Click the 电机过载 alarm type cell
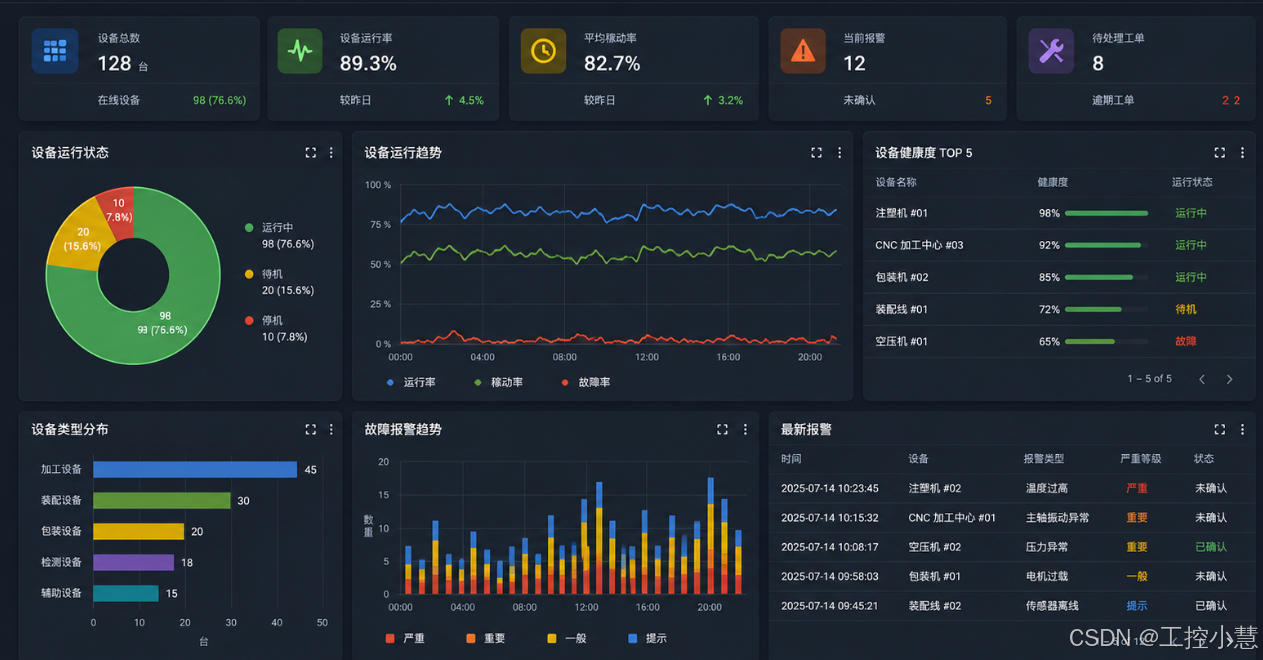The width and height of the screenshot is (1263, 660). (1047, 576)
